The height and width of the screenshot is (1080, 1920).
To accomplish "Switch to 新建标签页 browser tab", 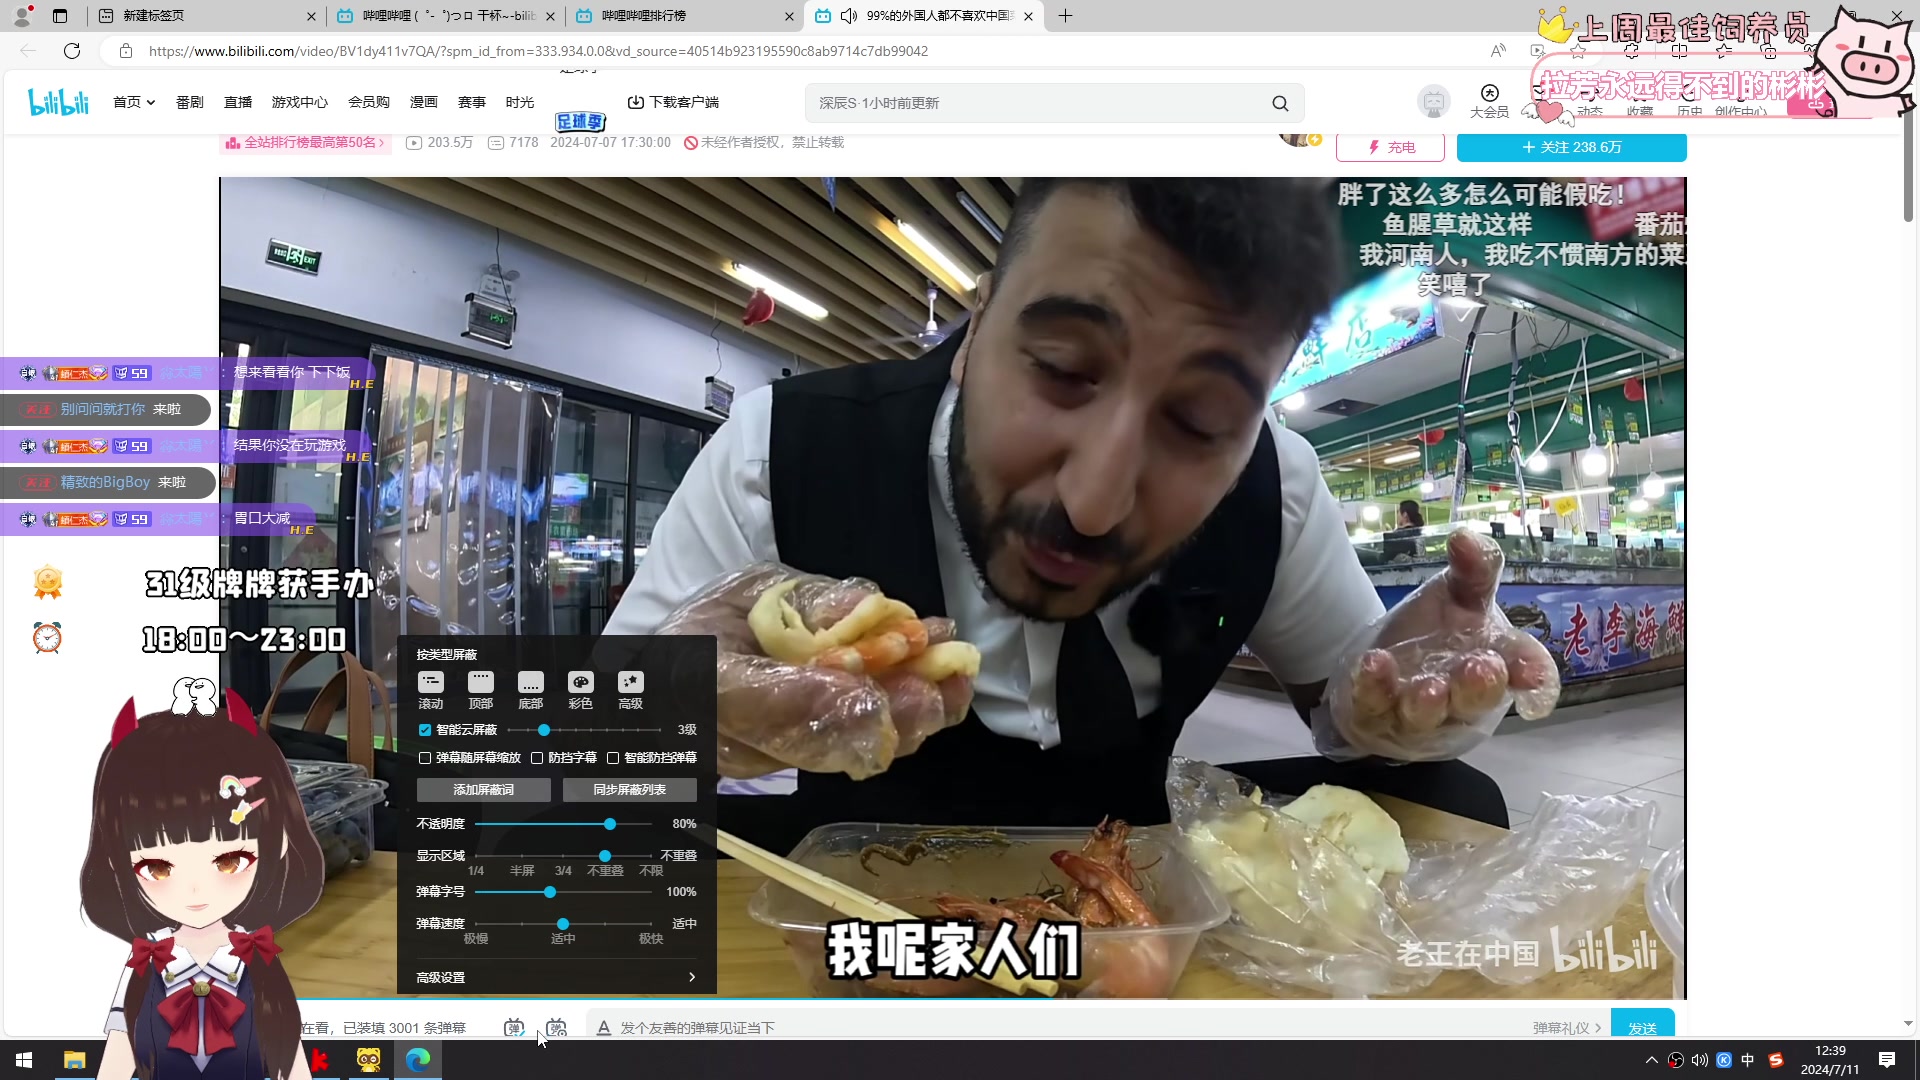I will pyautogui.click(x=205, y=16).
